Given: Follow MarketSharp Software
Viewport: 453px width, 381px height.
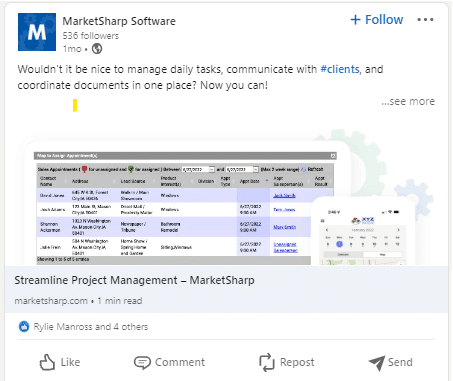Looking at the screenshot, I should point(377,20).
